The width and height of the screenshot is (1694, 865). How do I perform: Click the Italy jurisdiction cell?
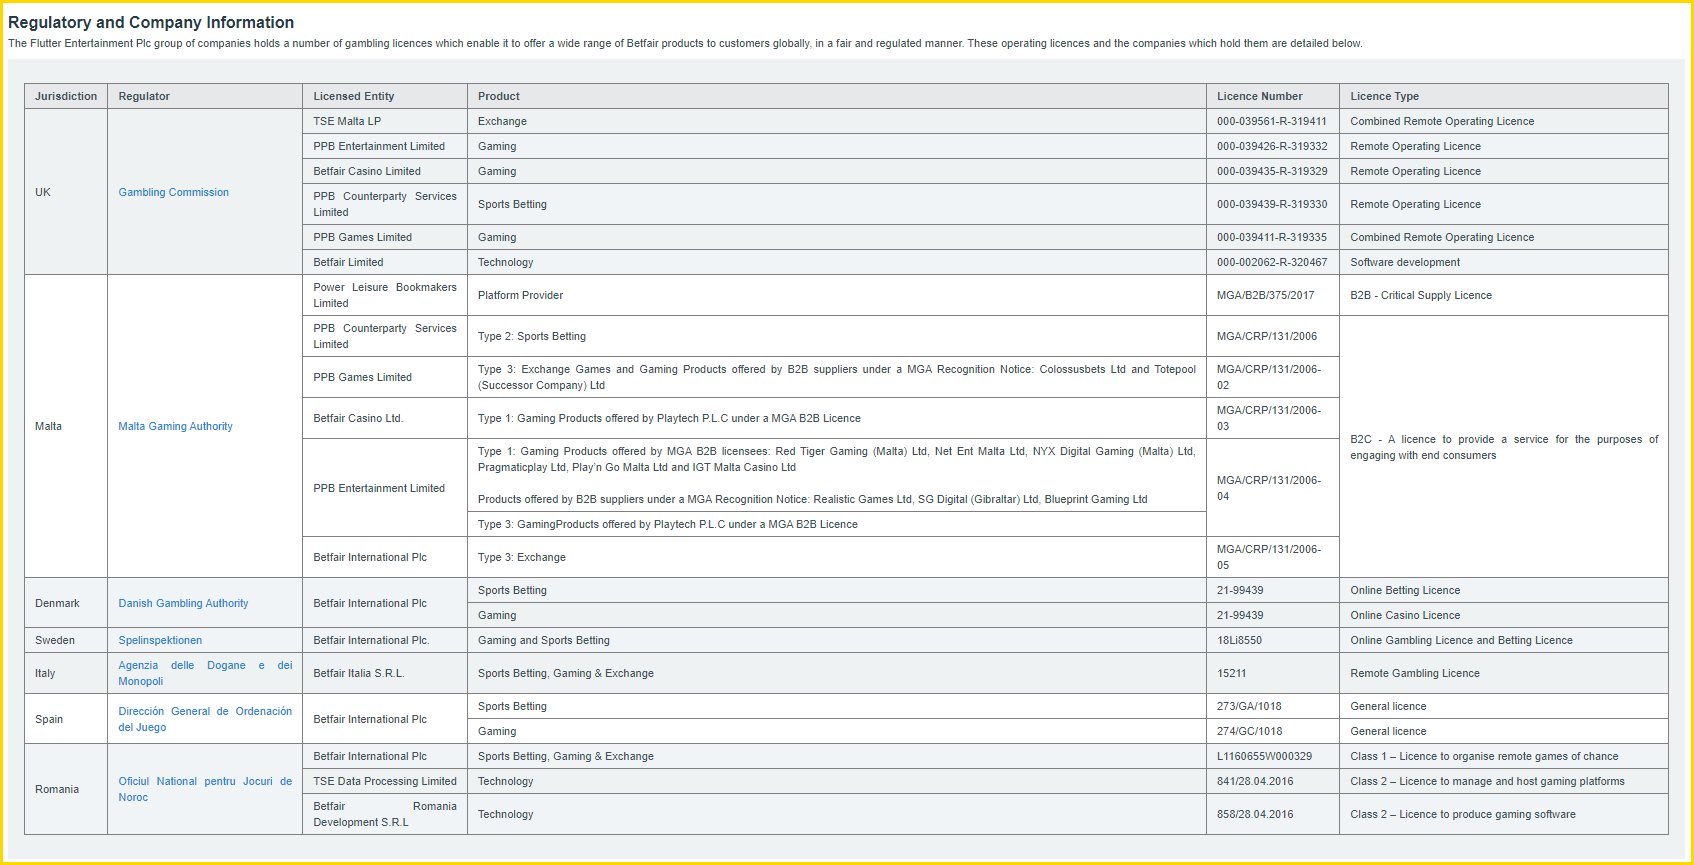point(66,673)
